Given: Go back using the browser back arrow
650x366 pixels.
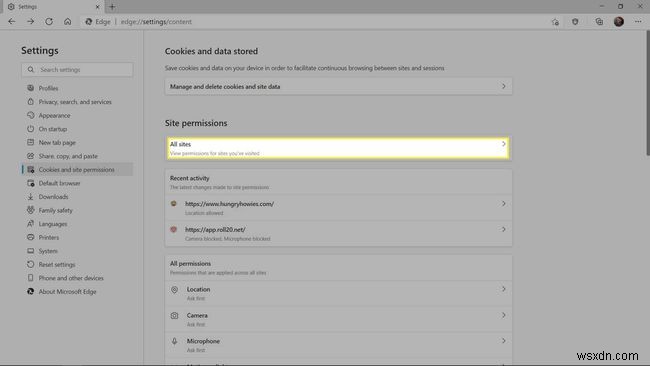Looking at the screenshot, I should [x=12, y=22].
